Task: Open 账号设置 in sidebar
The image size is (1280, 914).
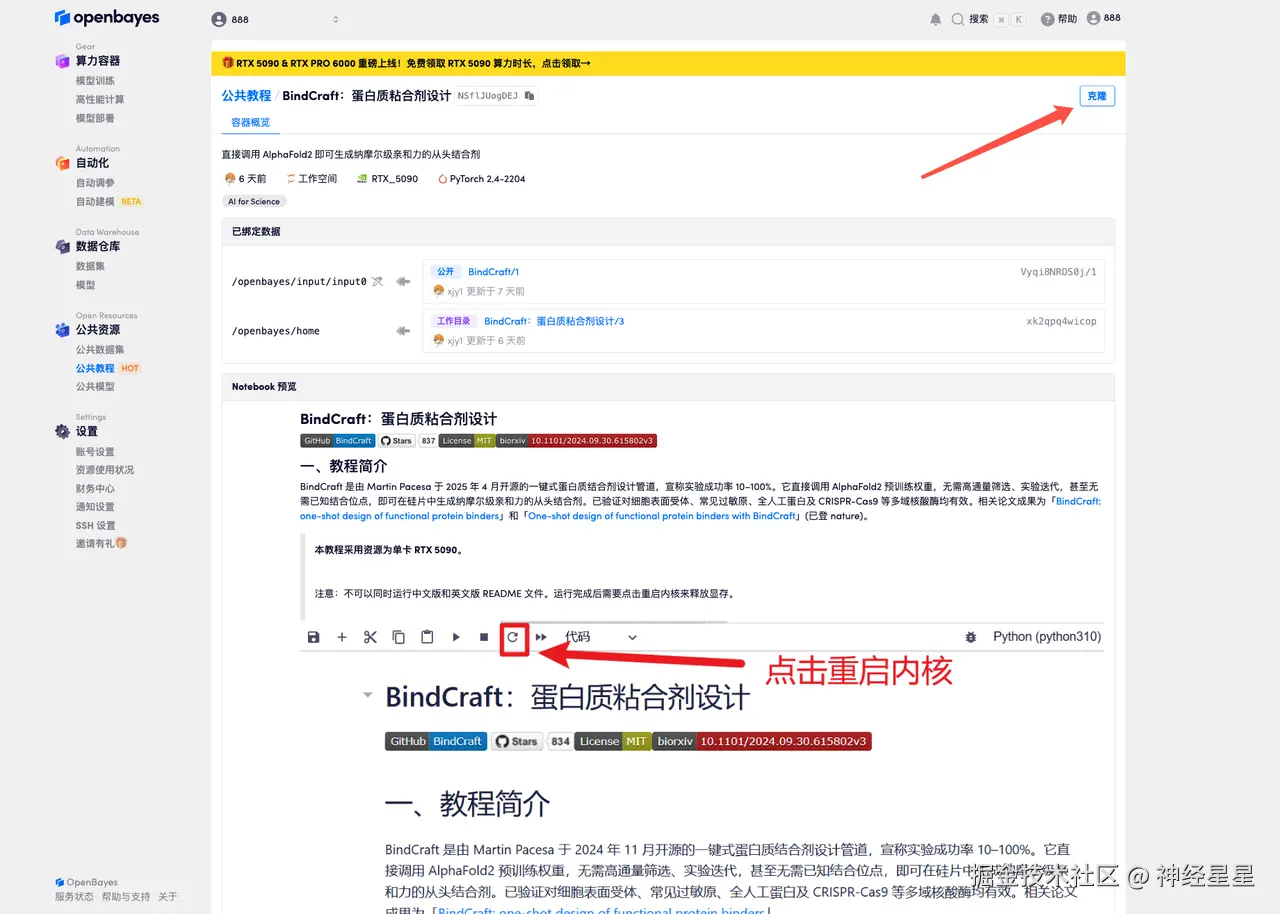Action: click(95, 452)
